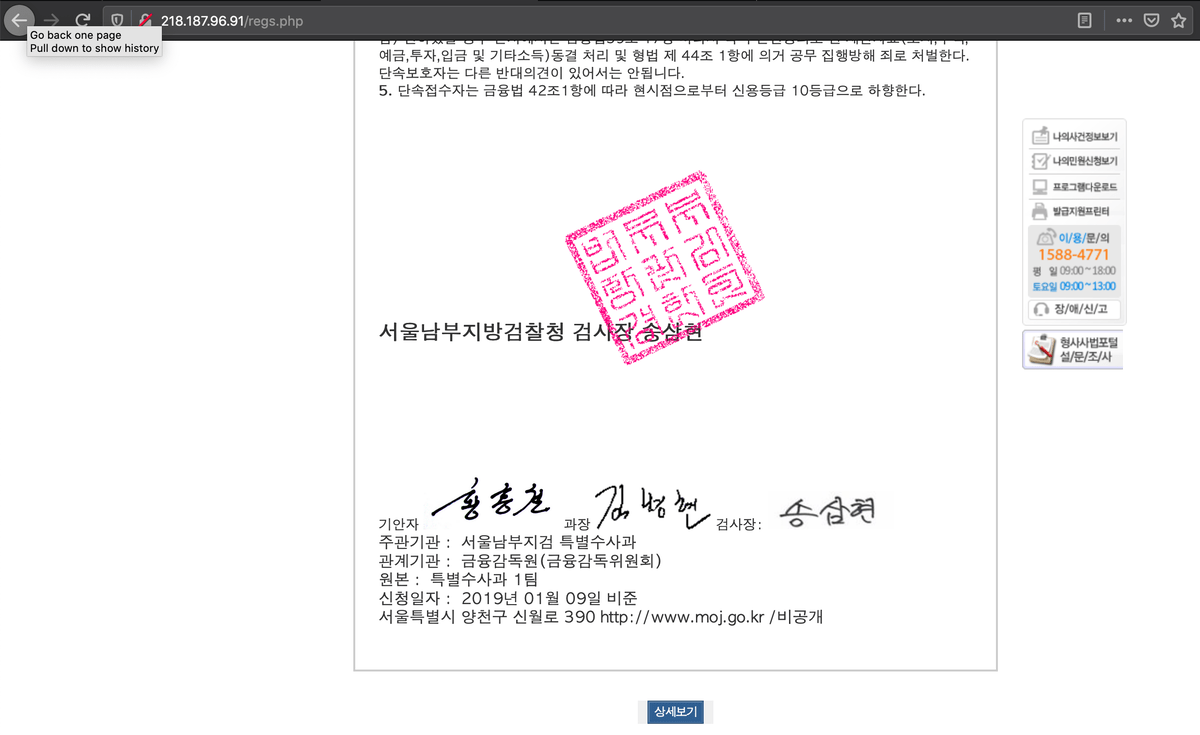This screenshot has width=1200, height=735.
Task: Toggle the tracking protection shield
Action: click(x=117, y=19)
